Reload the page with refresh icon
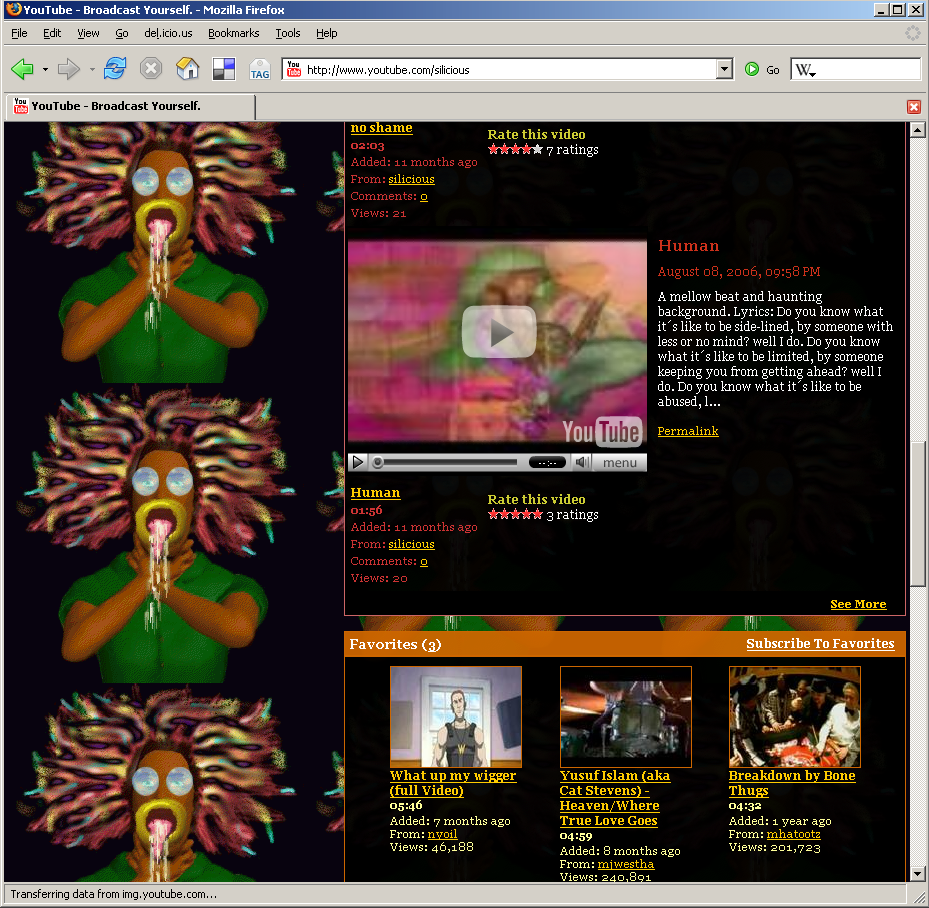929x908 pixels. click(x=114, y=69)
